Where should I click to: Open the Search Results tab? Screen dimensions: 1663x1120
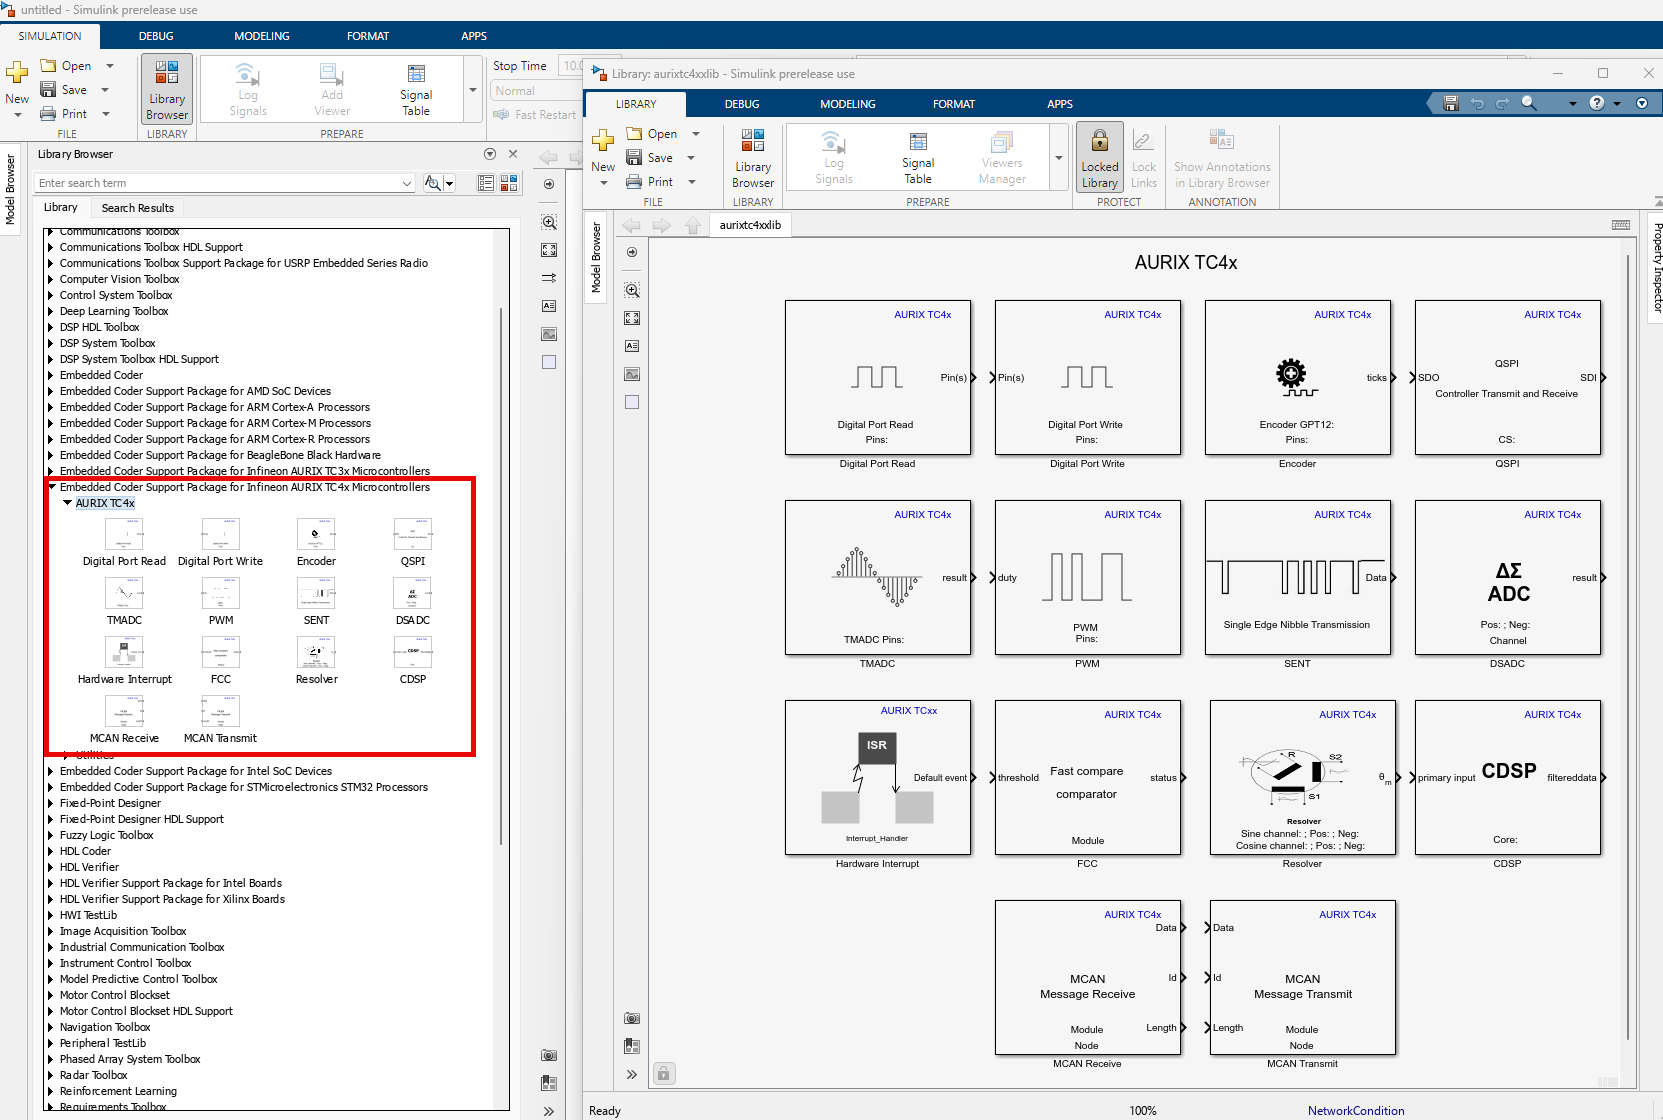138,208
